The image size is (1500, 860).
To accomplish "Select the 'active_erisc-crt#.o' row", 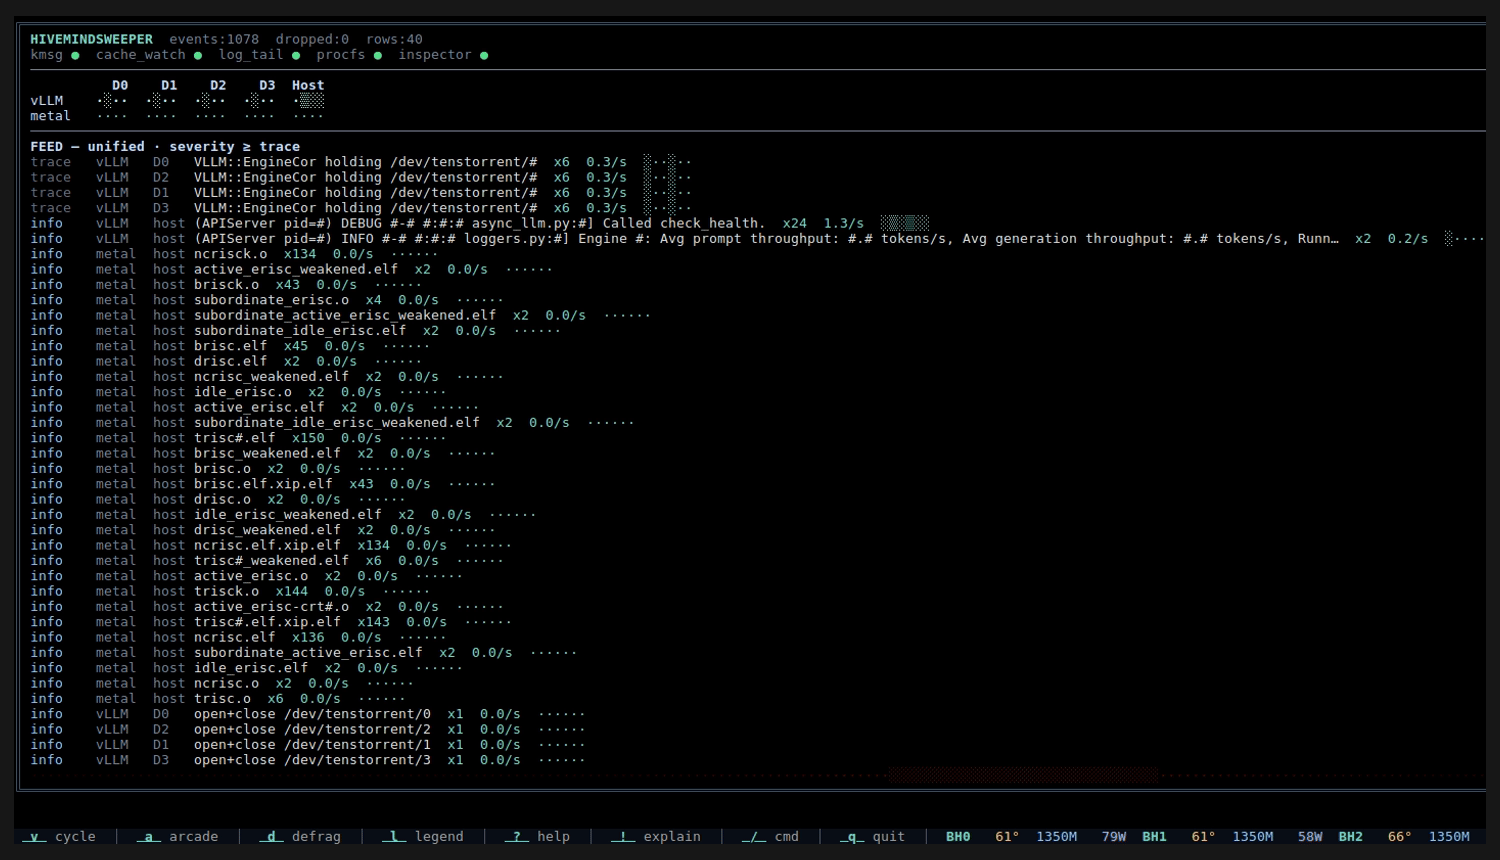I will point(267,606).
